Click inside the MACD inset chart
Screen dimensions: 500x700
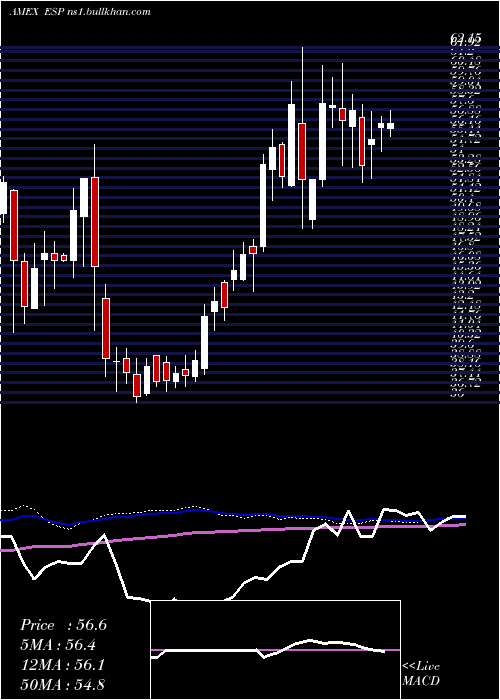coord(275,650)
